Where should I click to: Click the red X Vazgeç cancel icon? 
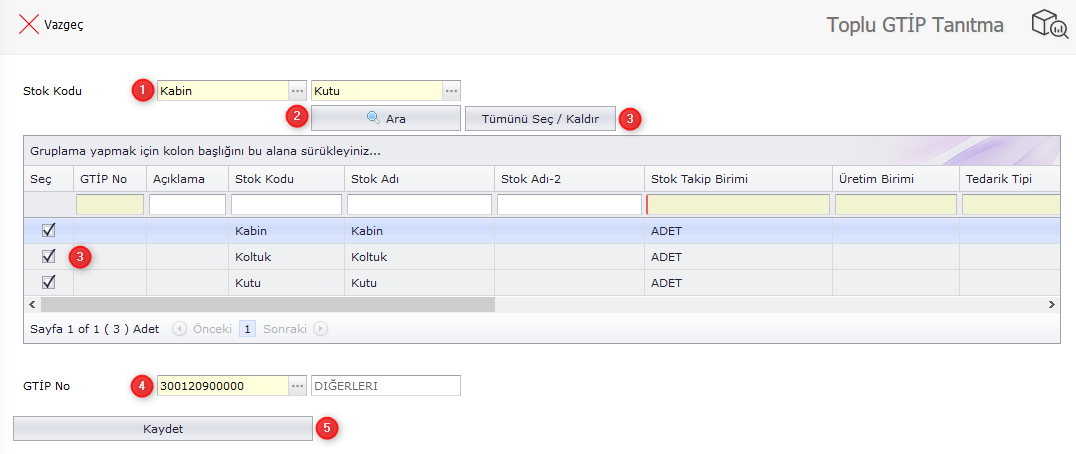click(x=29, y=25)
